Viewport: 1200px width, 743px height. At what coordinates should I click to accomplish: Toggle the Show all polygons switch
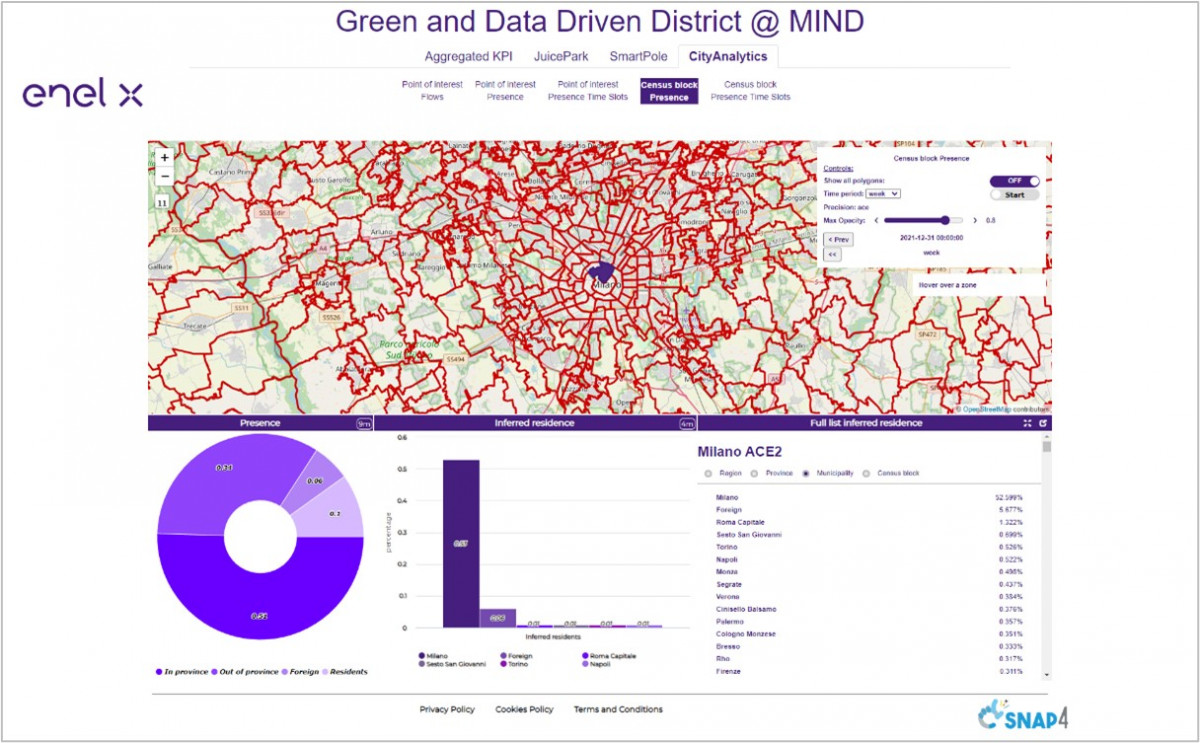pyautogui.click(x=1014, y=181)
